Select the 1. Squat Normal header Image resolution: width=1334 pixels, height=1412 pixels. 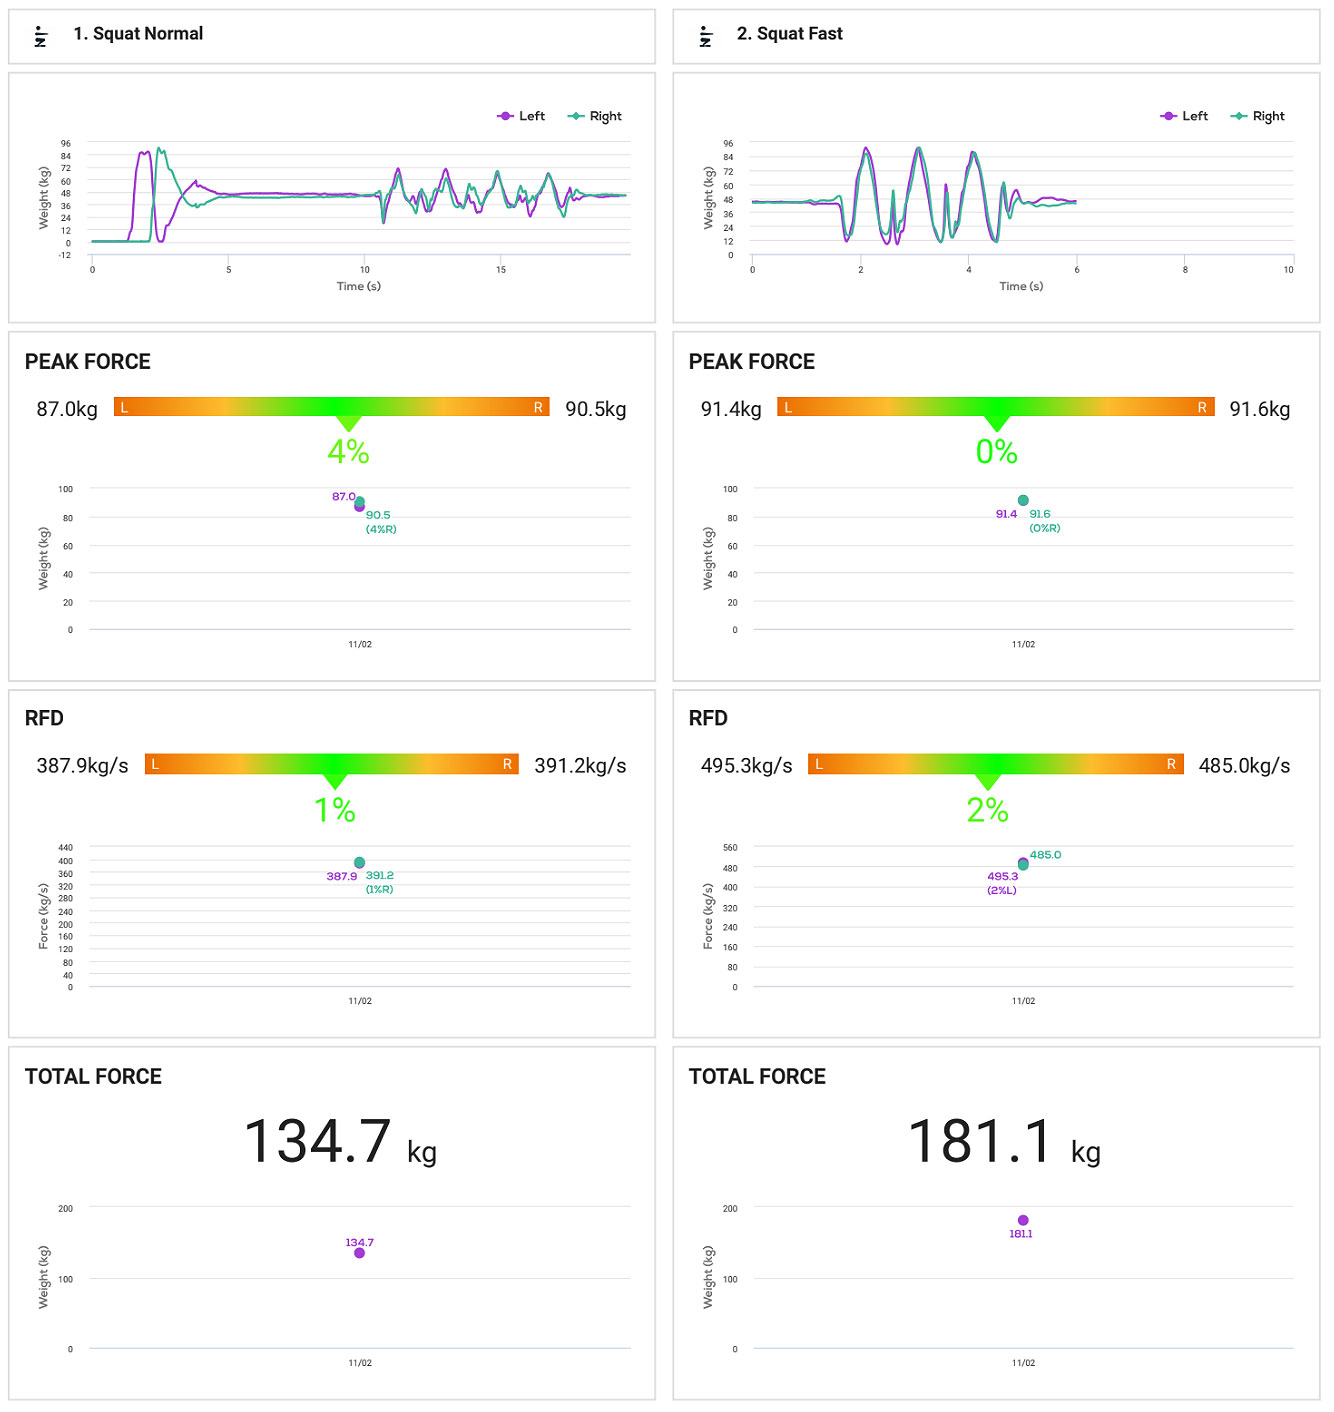332,37
